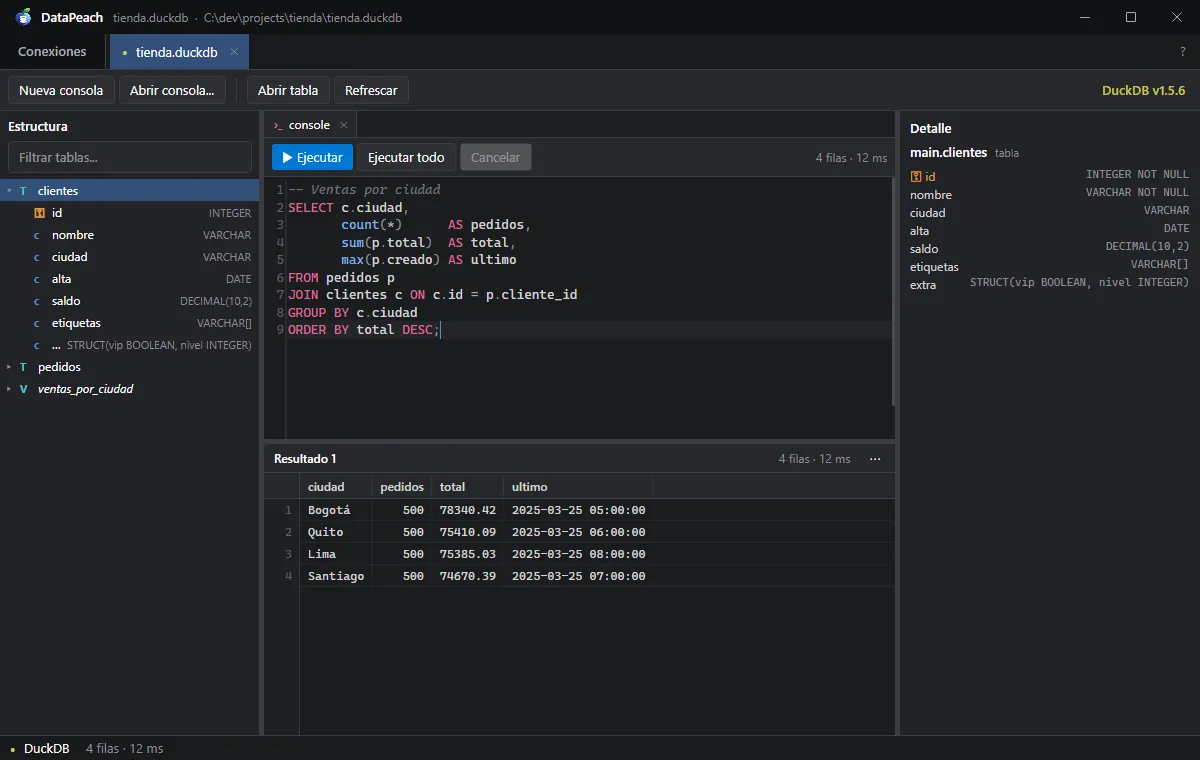Focus the Filtrar tablas search field
Image resolution: width=1200 pixels, height=760 pixels.
[x=130, y=157]
